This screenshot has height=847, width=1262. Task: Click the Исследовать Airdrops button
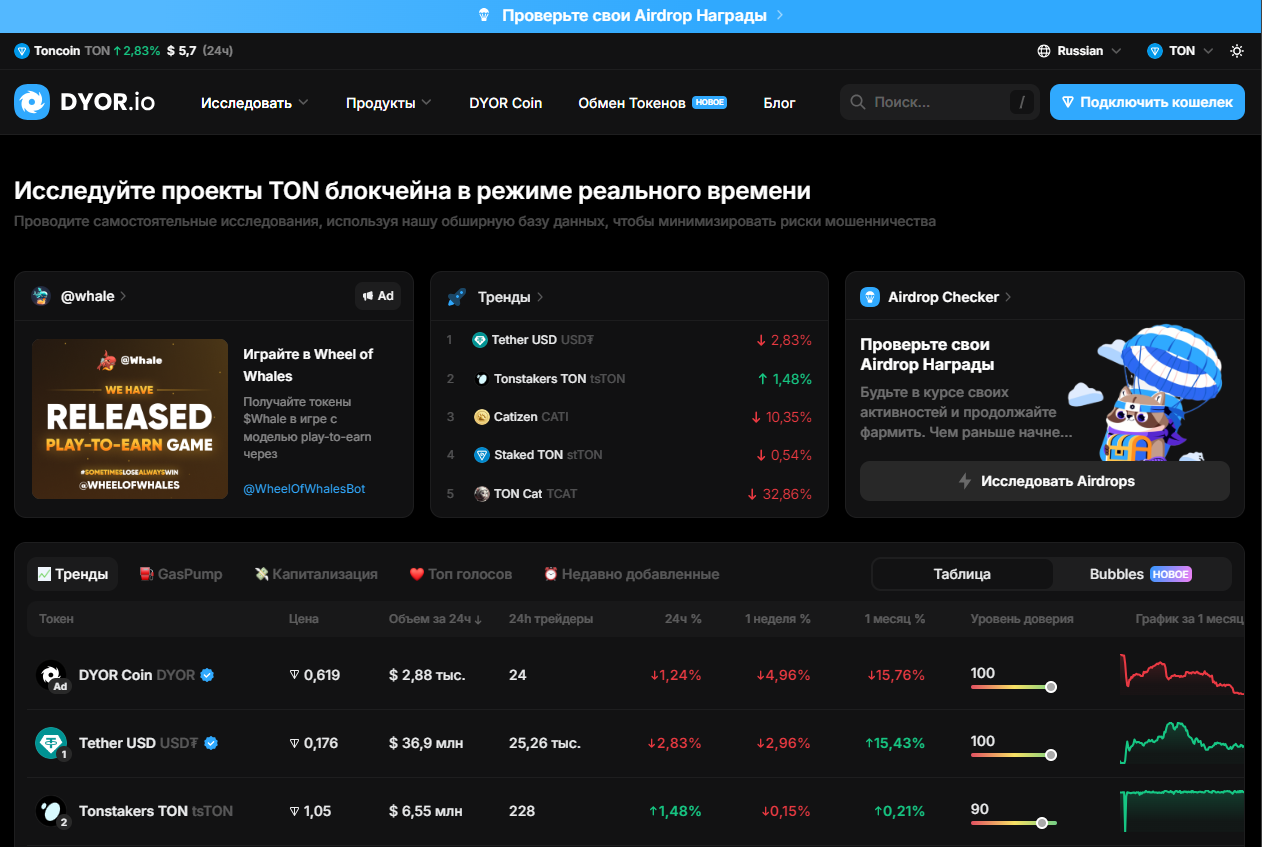tap(1045, 481)
